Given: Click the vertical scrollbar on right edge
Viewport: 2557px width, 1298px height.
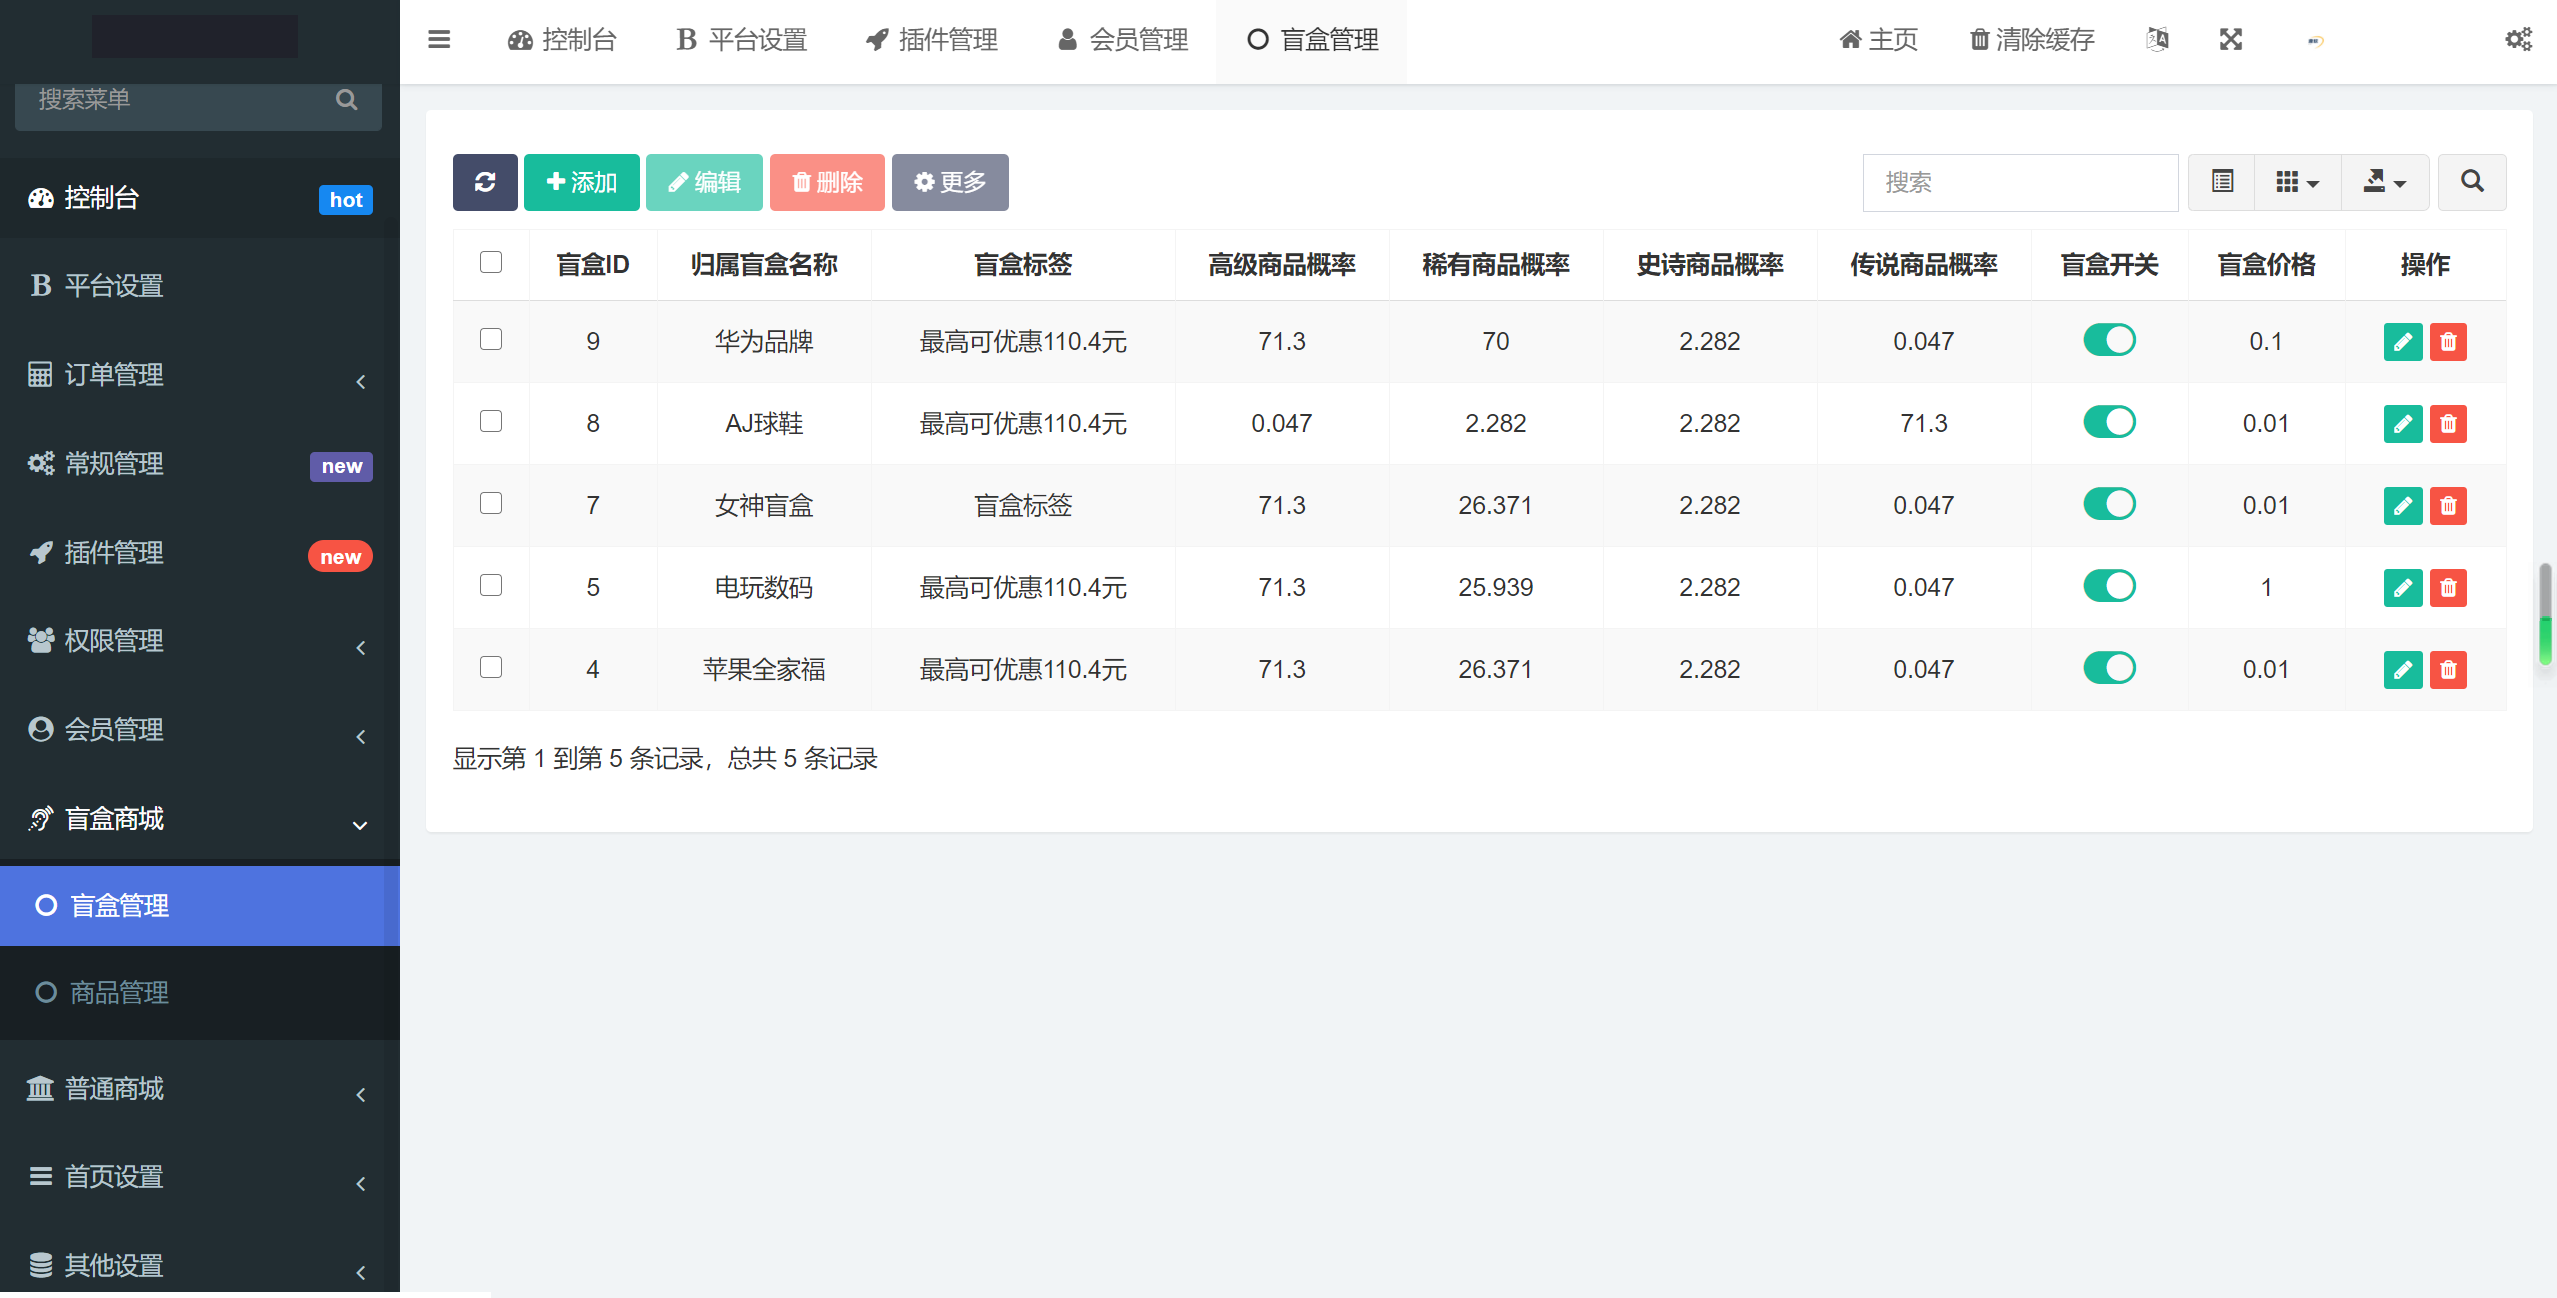Looking at the screenshot, I should [2545, 612].
